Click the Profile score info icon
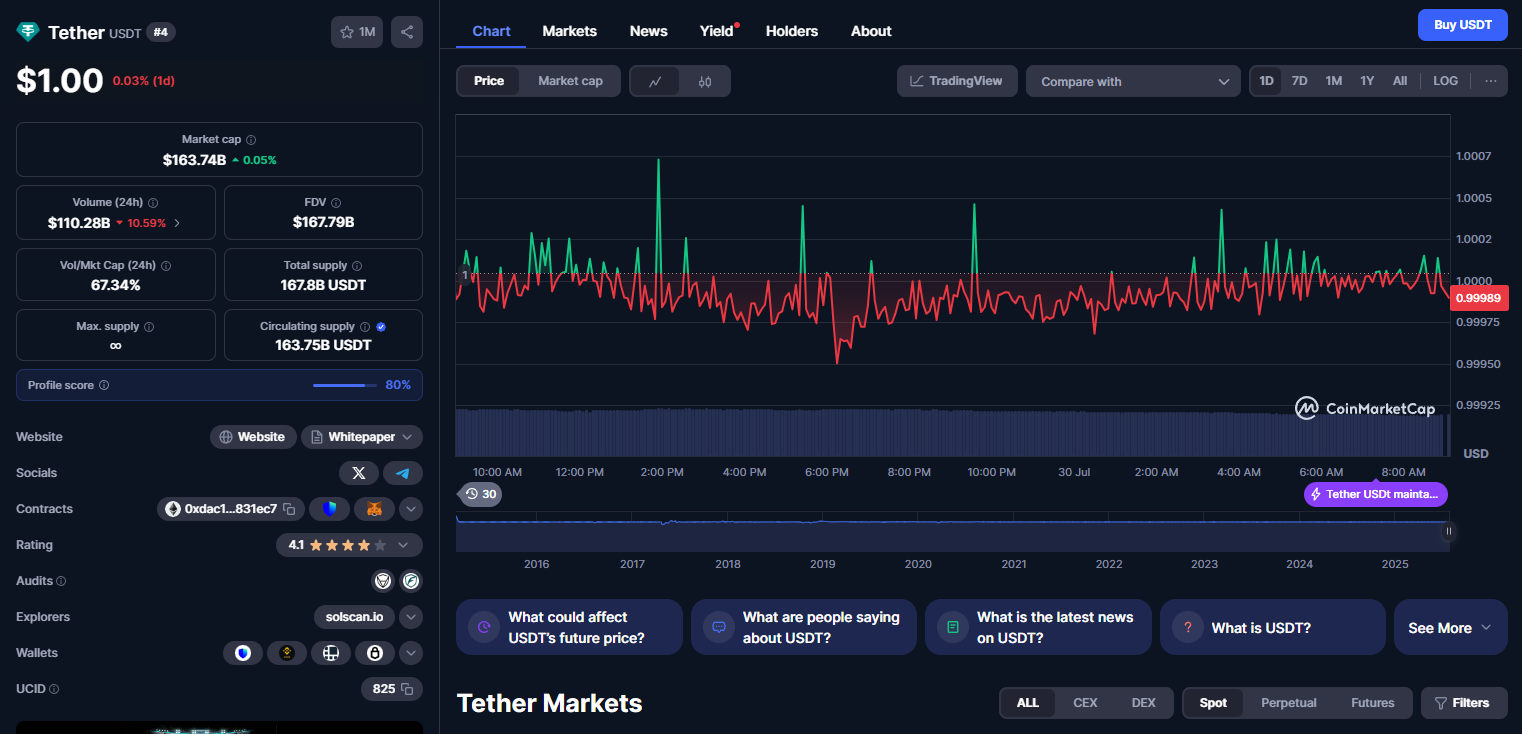The height and width of the screenshot is (734, 1522). coord(104,385)
